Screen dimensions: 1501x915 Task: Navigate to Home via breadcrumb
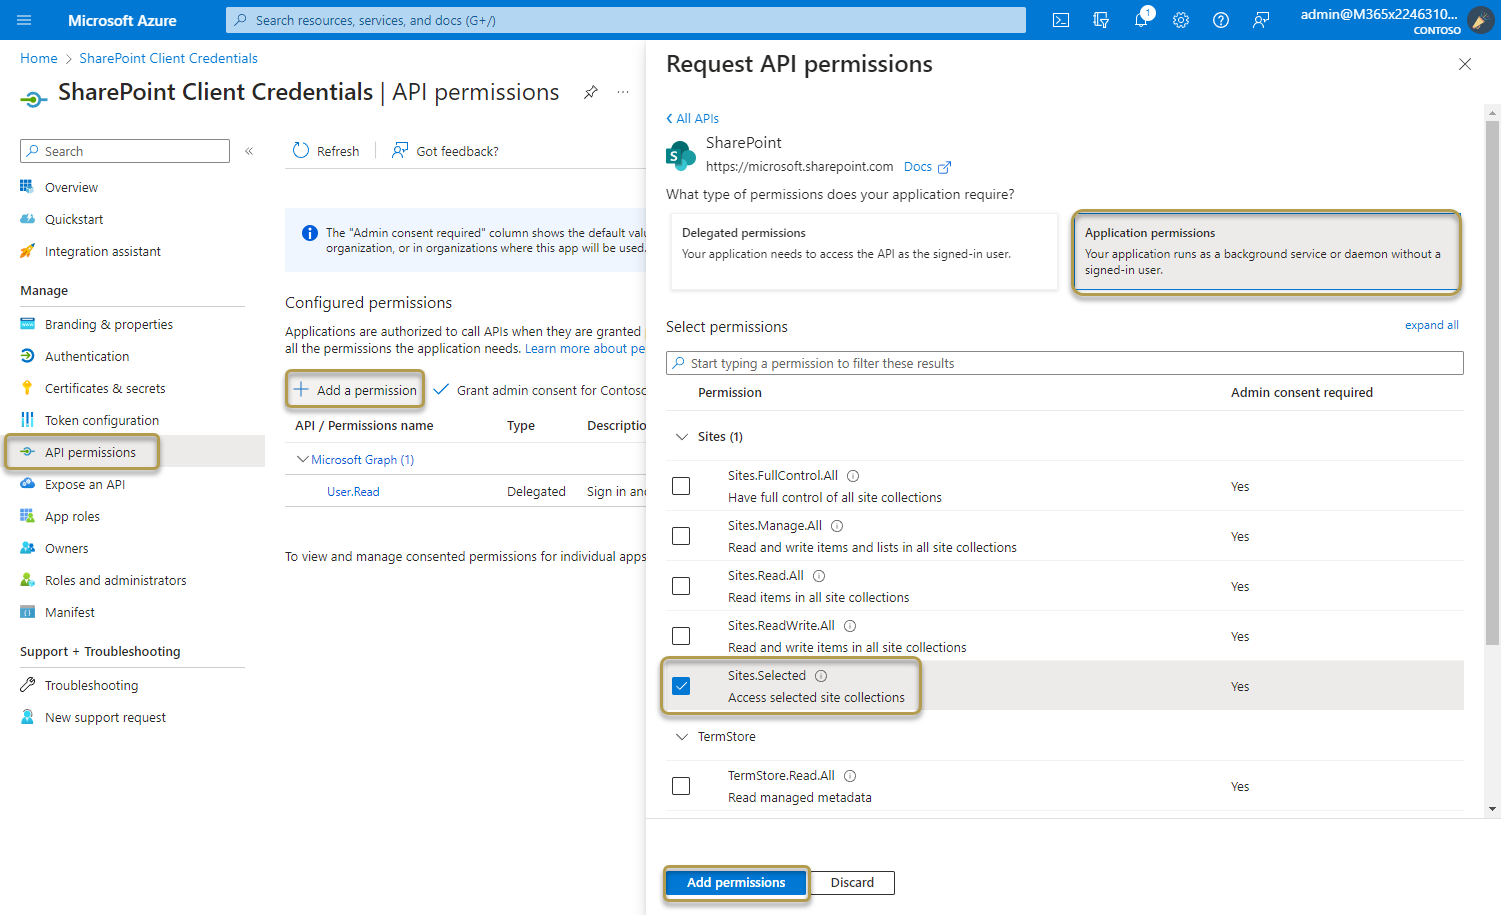pyautogui.click(x=38, y=57)
